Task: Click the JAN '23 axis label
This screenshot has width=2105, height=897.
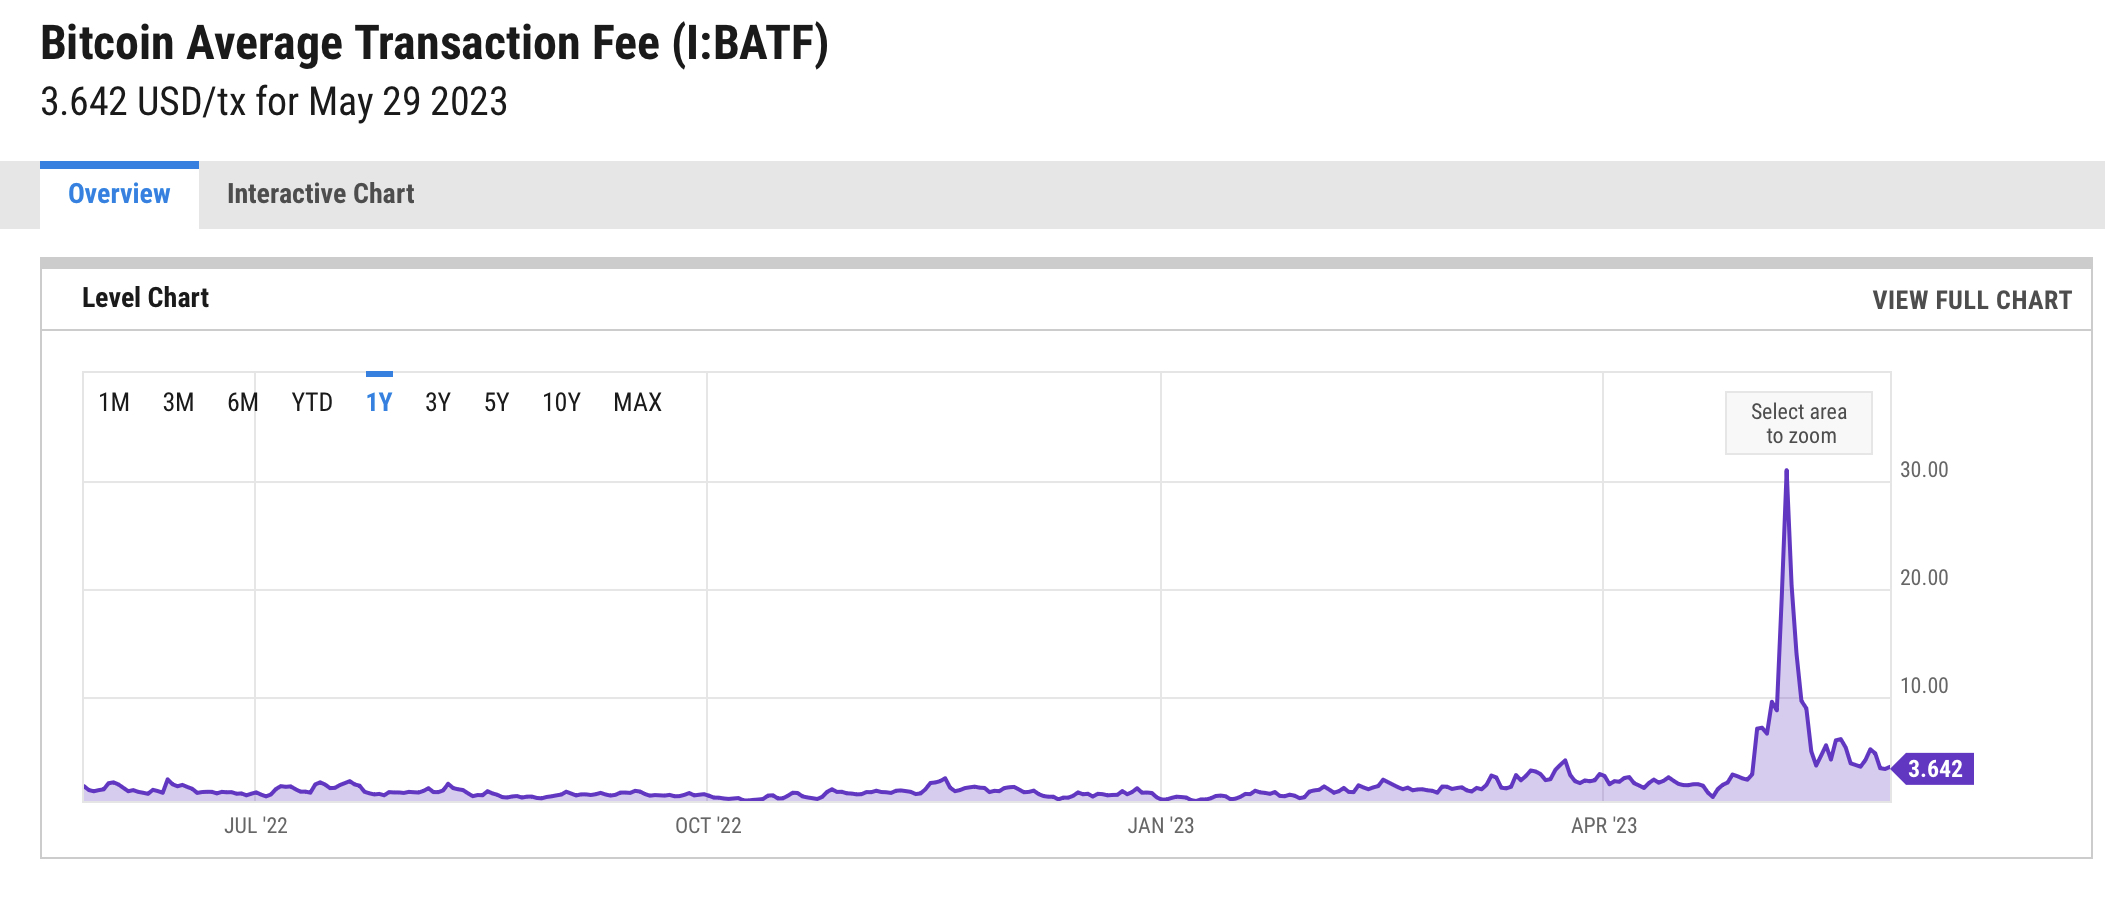Action: point(1161,826)
